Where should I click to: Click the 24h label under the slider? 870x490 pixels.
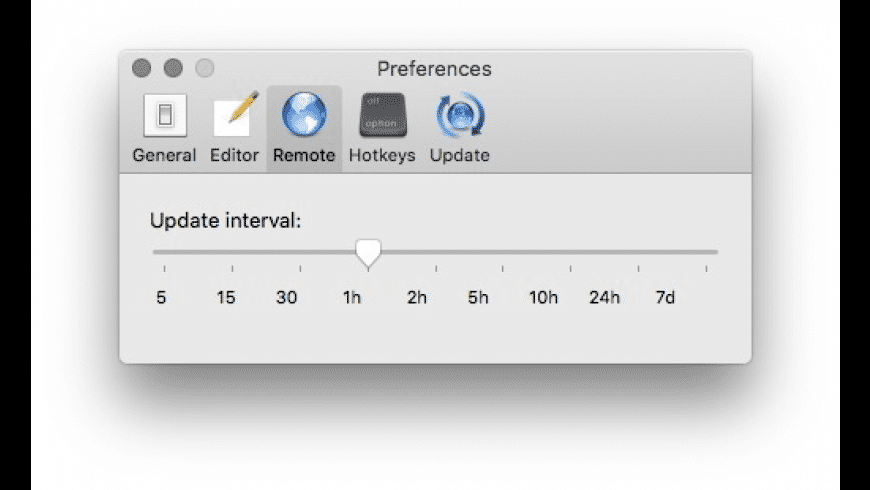pyautogui.click(x=604, y=298)
